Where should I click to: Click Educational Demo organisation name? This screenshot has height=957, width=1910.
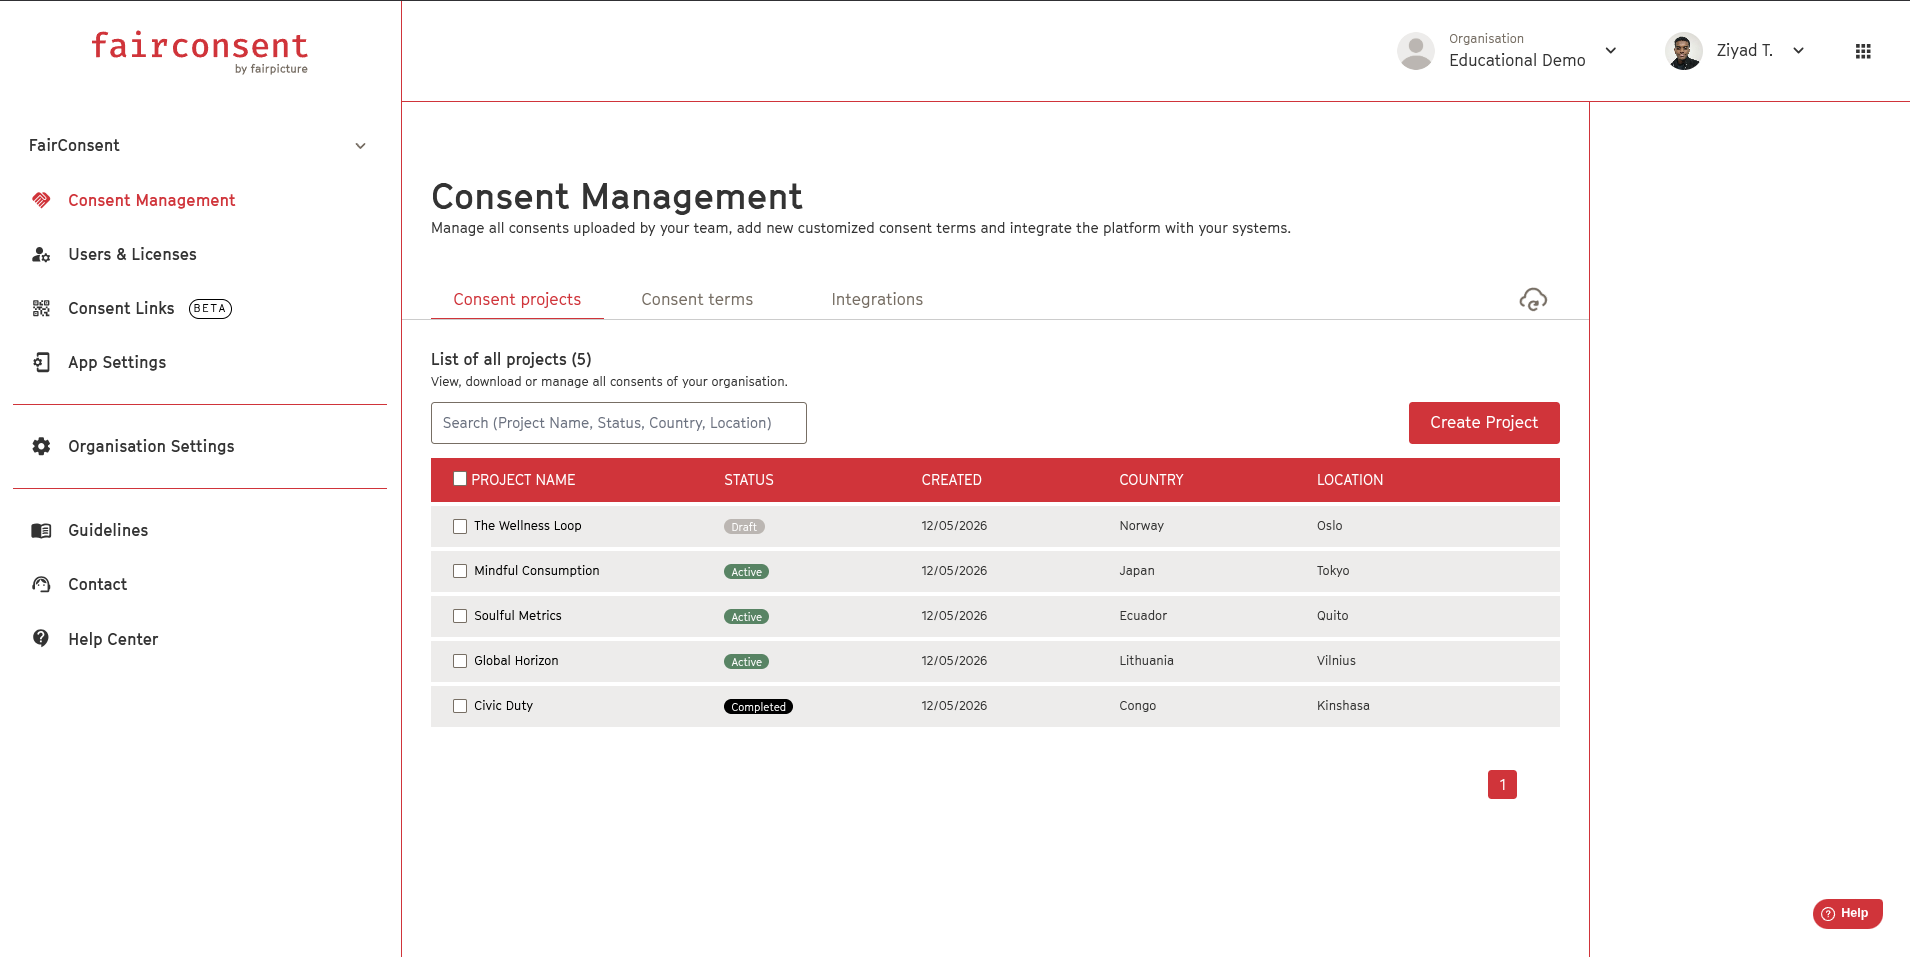click(x=1517, y=60)
